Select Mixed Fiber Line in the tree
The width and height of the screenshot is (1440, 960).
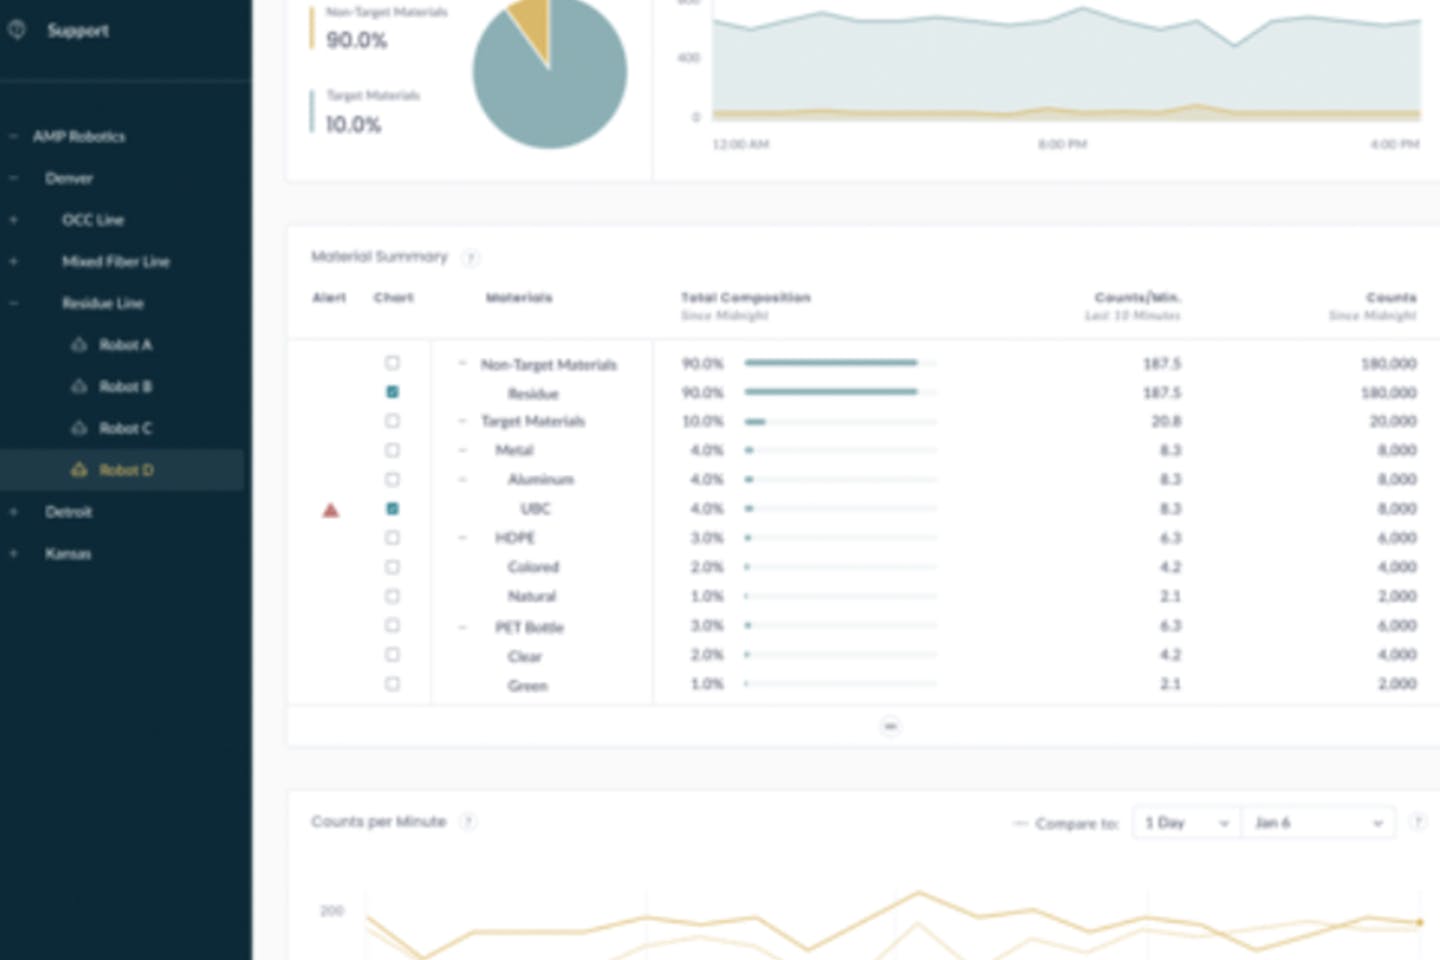click(x=116, y=261)
